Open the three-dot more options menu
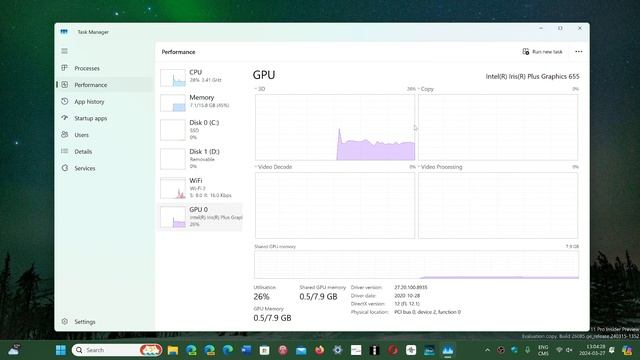 [x=579, y=52]
